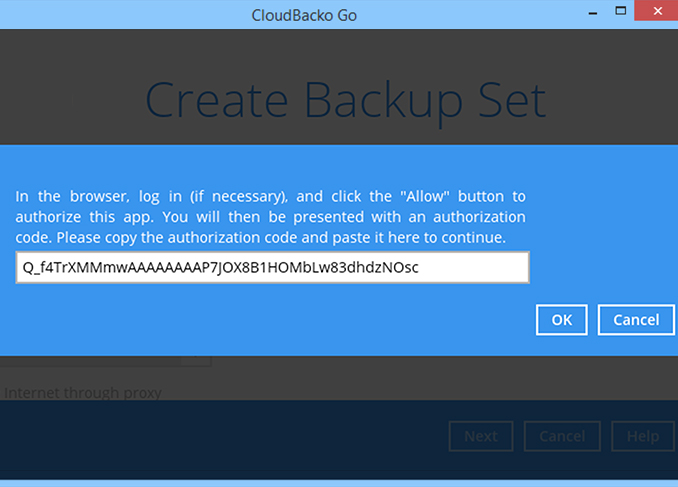
Task: Close the CloudBacko Go window
Action: click(x=657, y=11)
